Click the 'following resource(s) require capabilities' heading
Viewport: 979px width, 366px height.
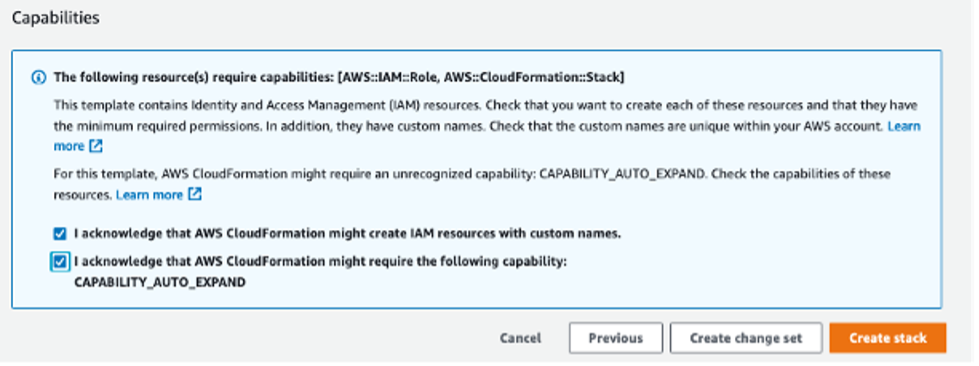click(x=339, y=77)
